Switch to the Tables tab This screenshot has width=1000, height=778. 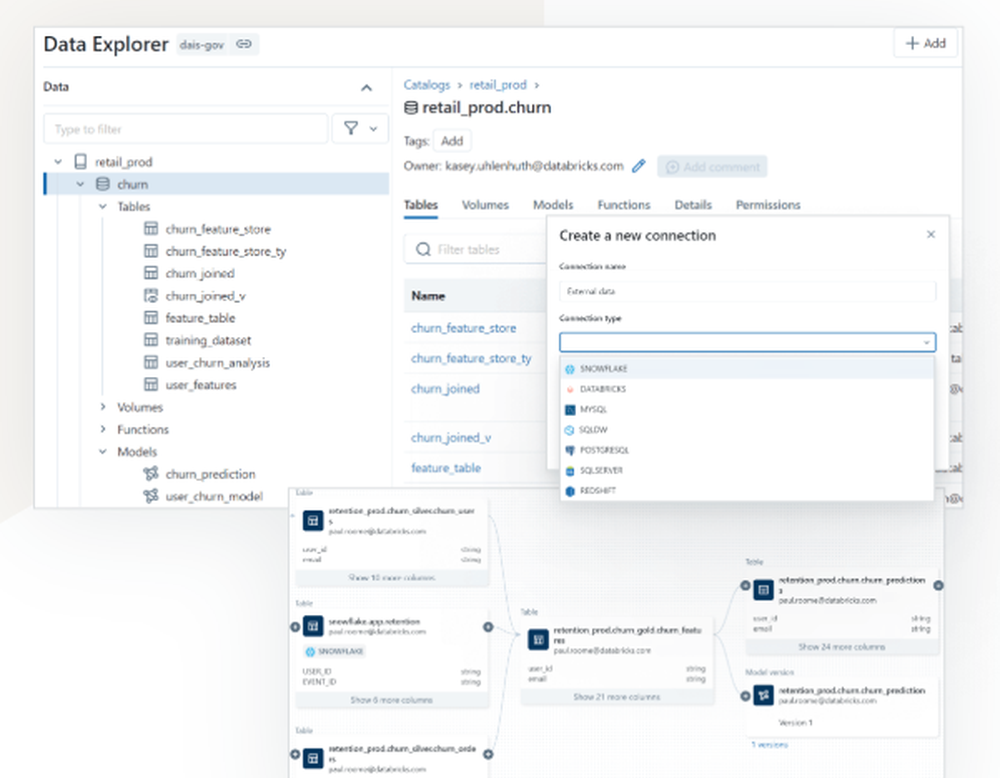click(421, 205)
